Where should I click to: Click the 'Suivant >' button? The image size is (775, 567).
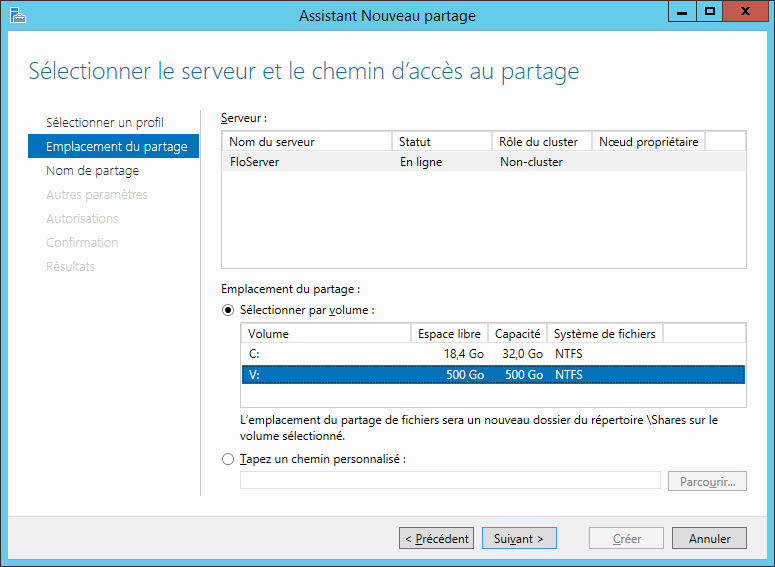click(519, 538)
